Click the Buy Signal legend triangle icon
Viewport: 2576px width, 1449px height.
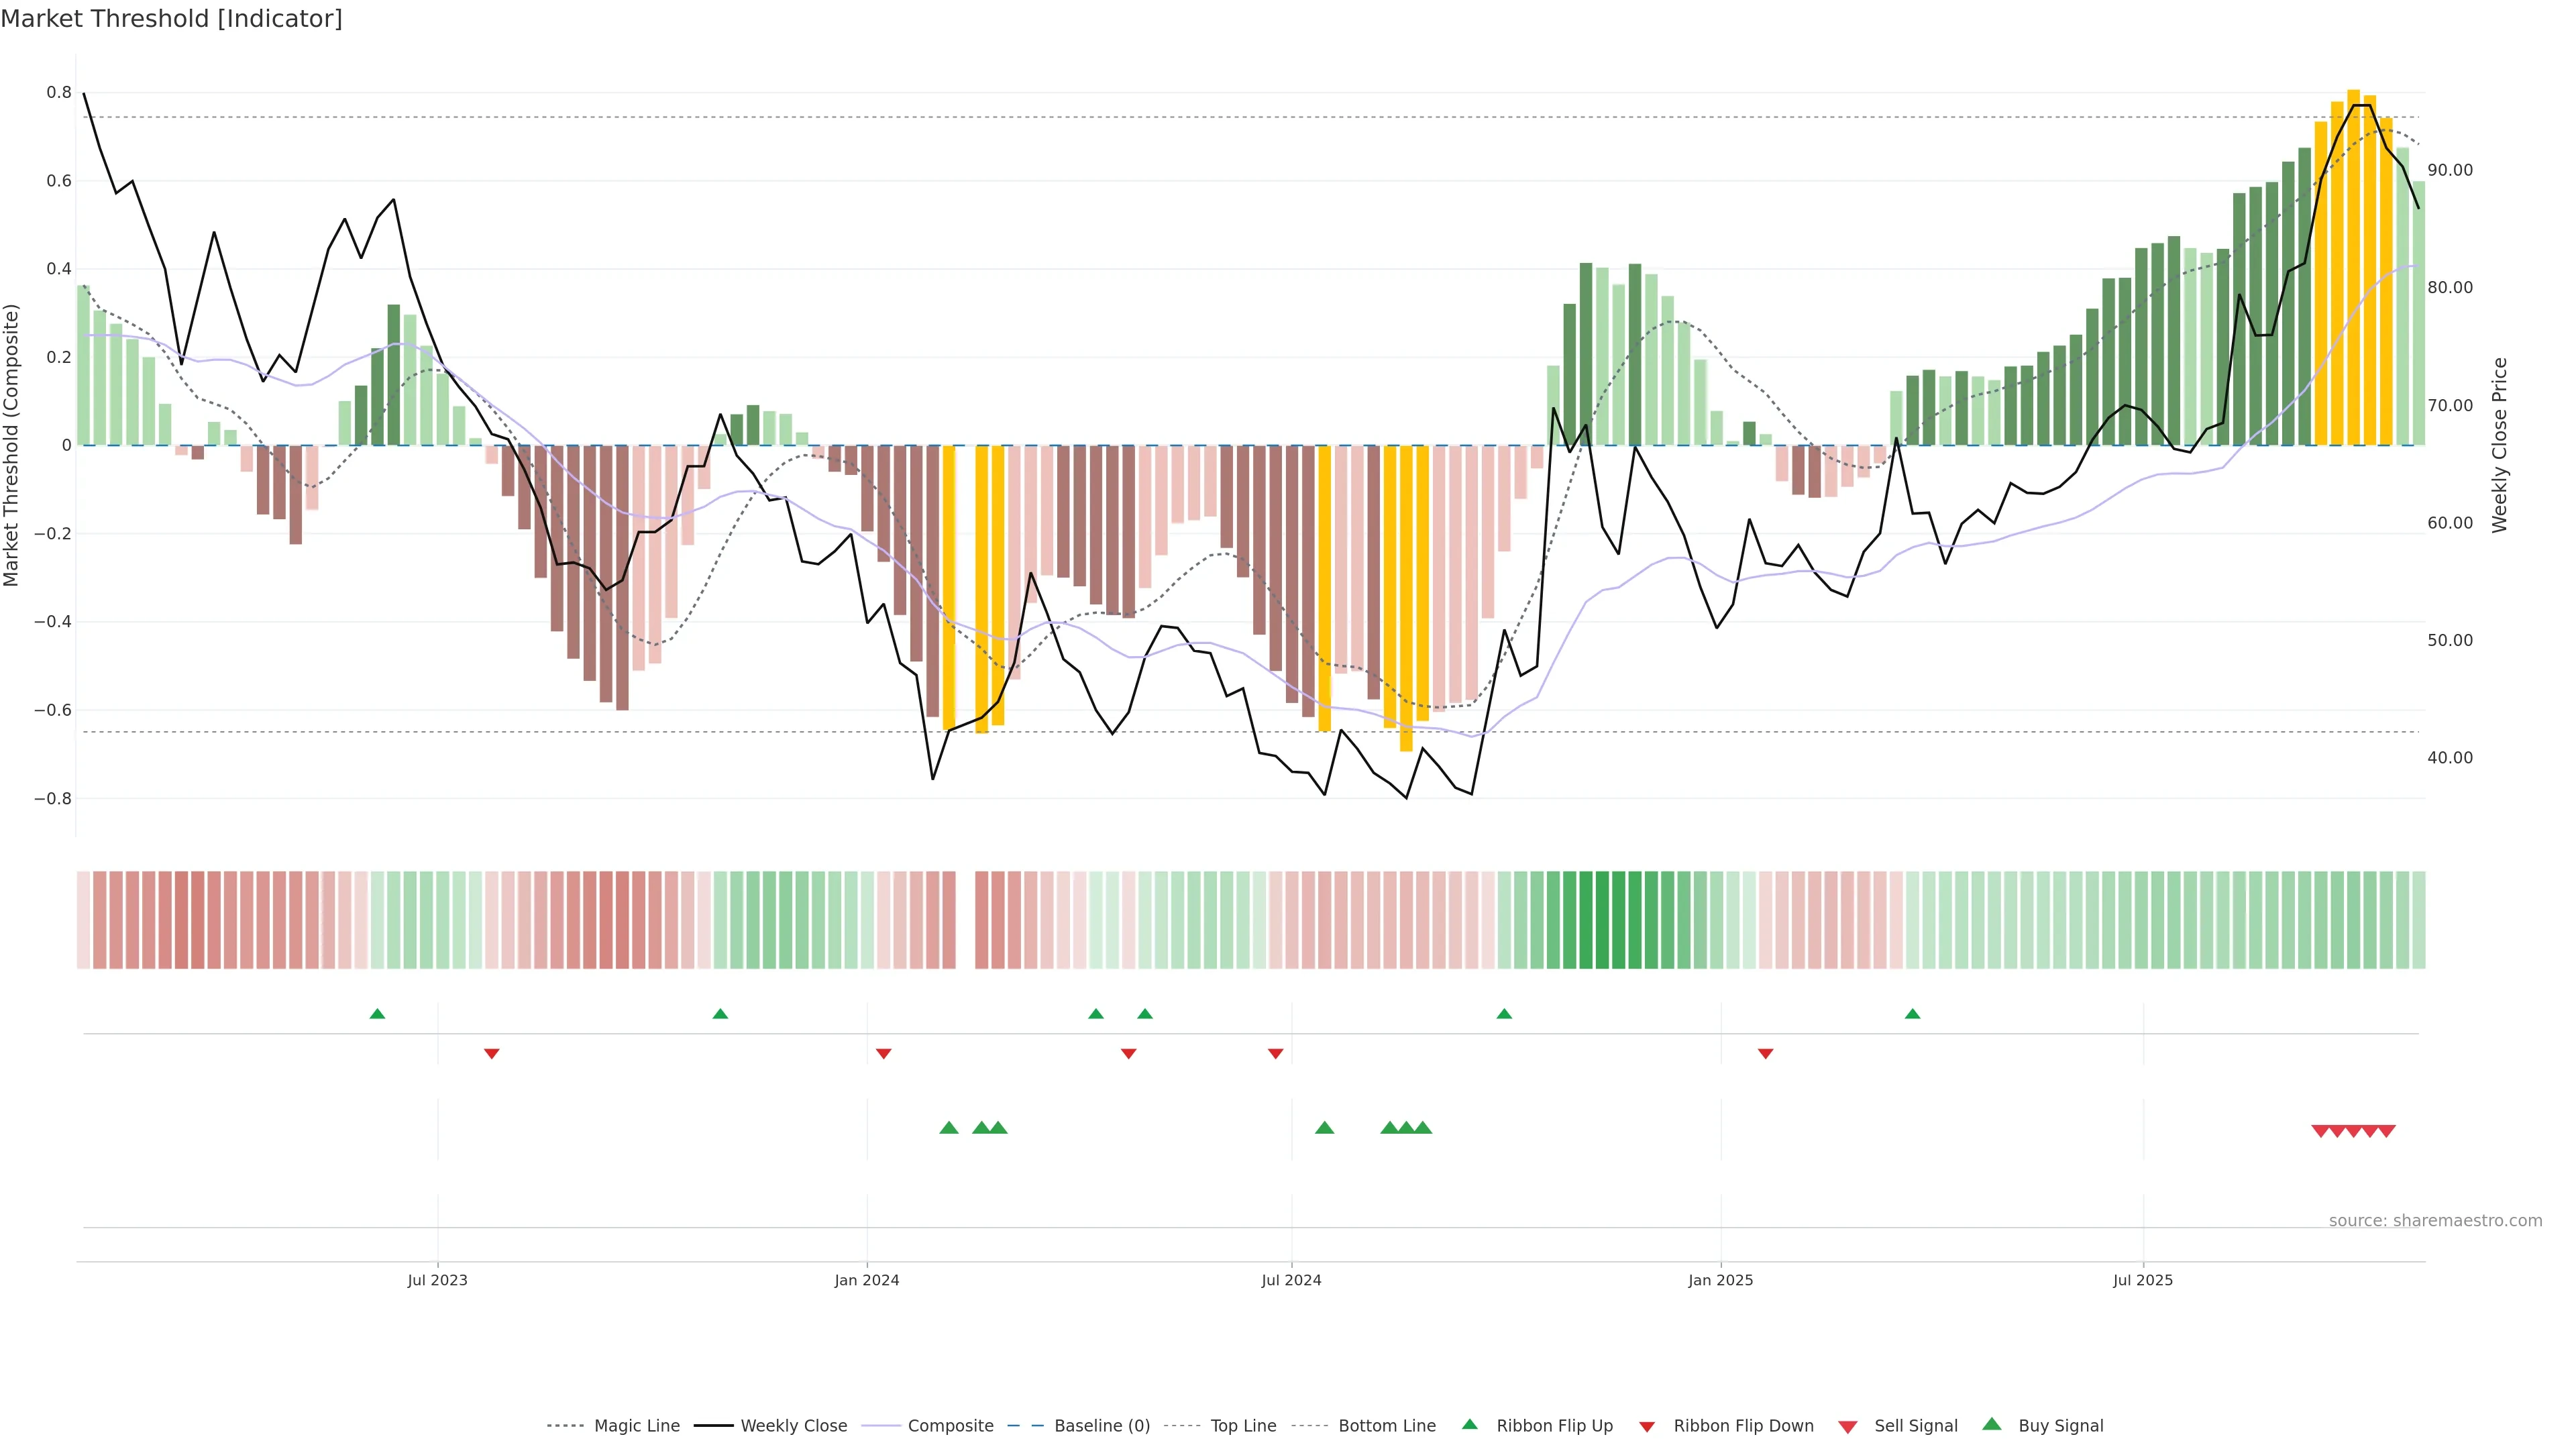1991,1424
